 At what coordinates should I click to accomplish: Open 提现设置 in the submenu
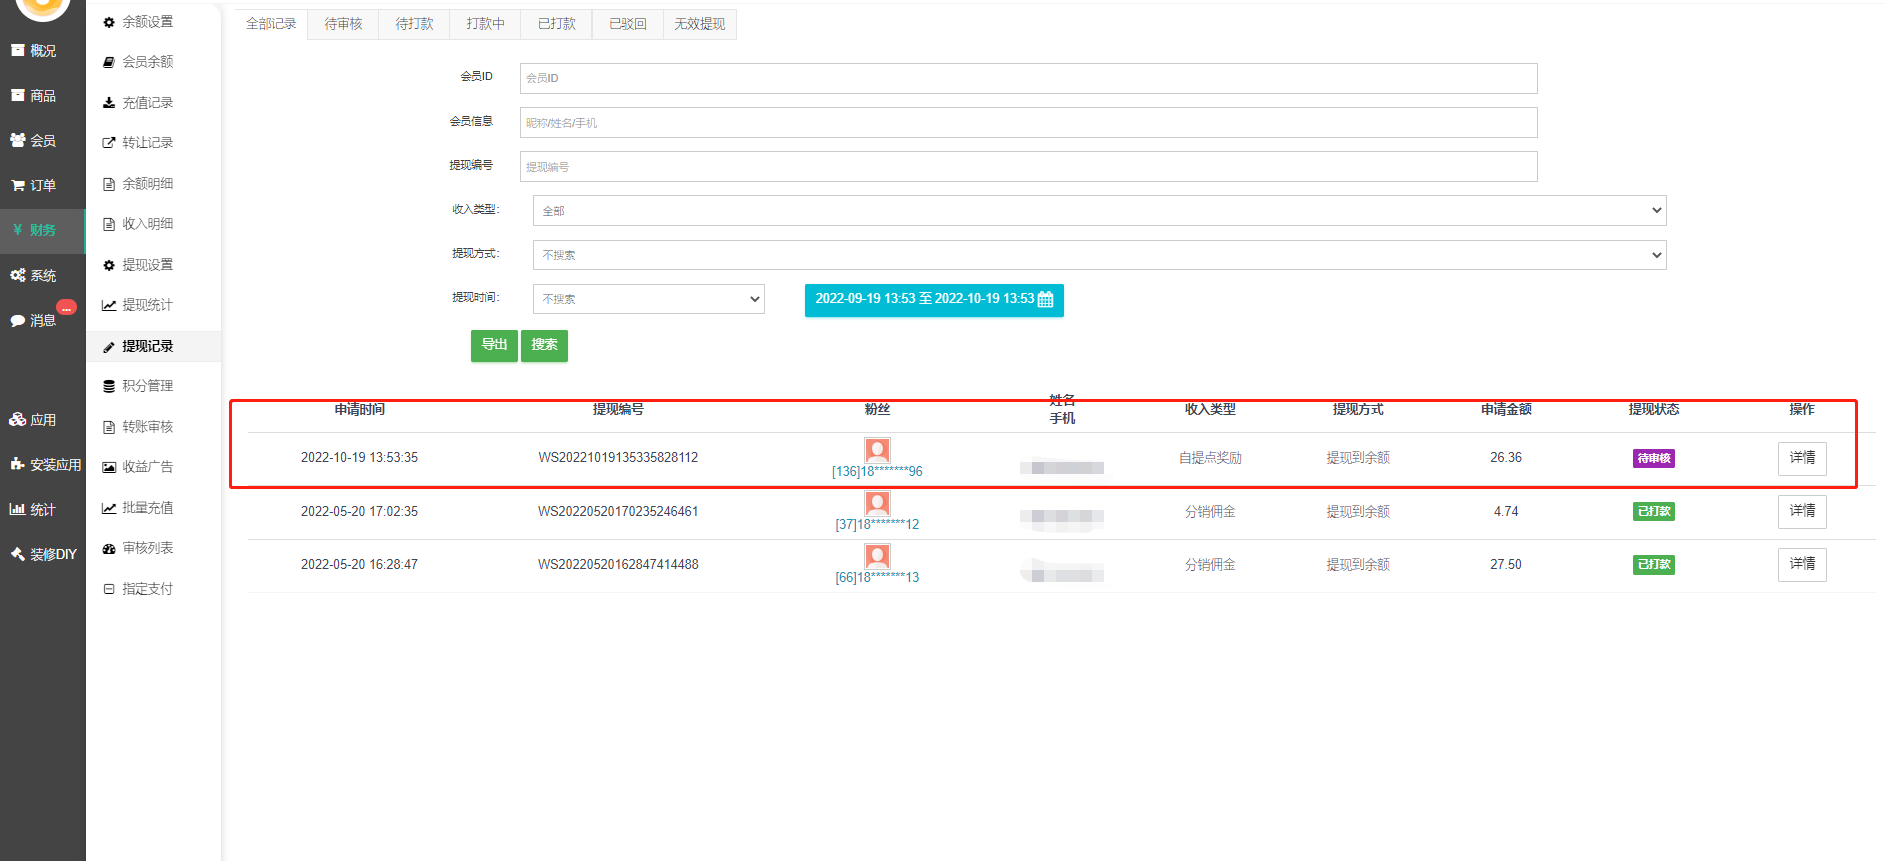pos(147,265)
